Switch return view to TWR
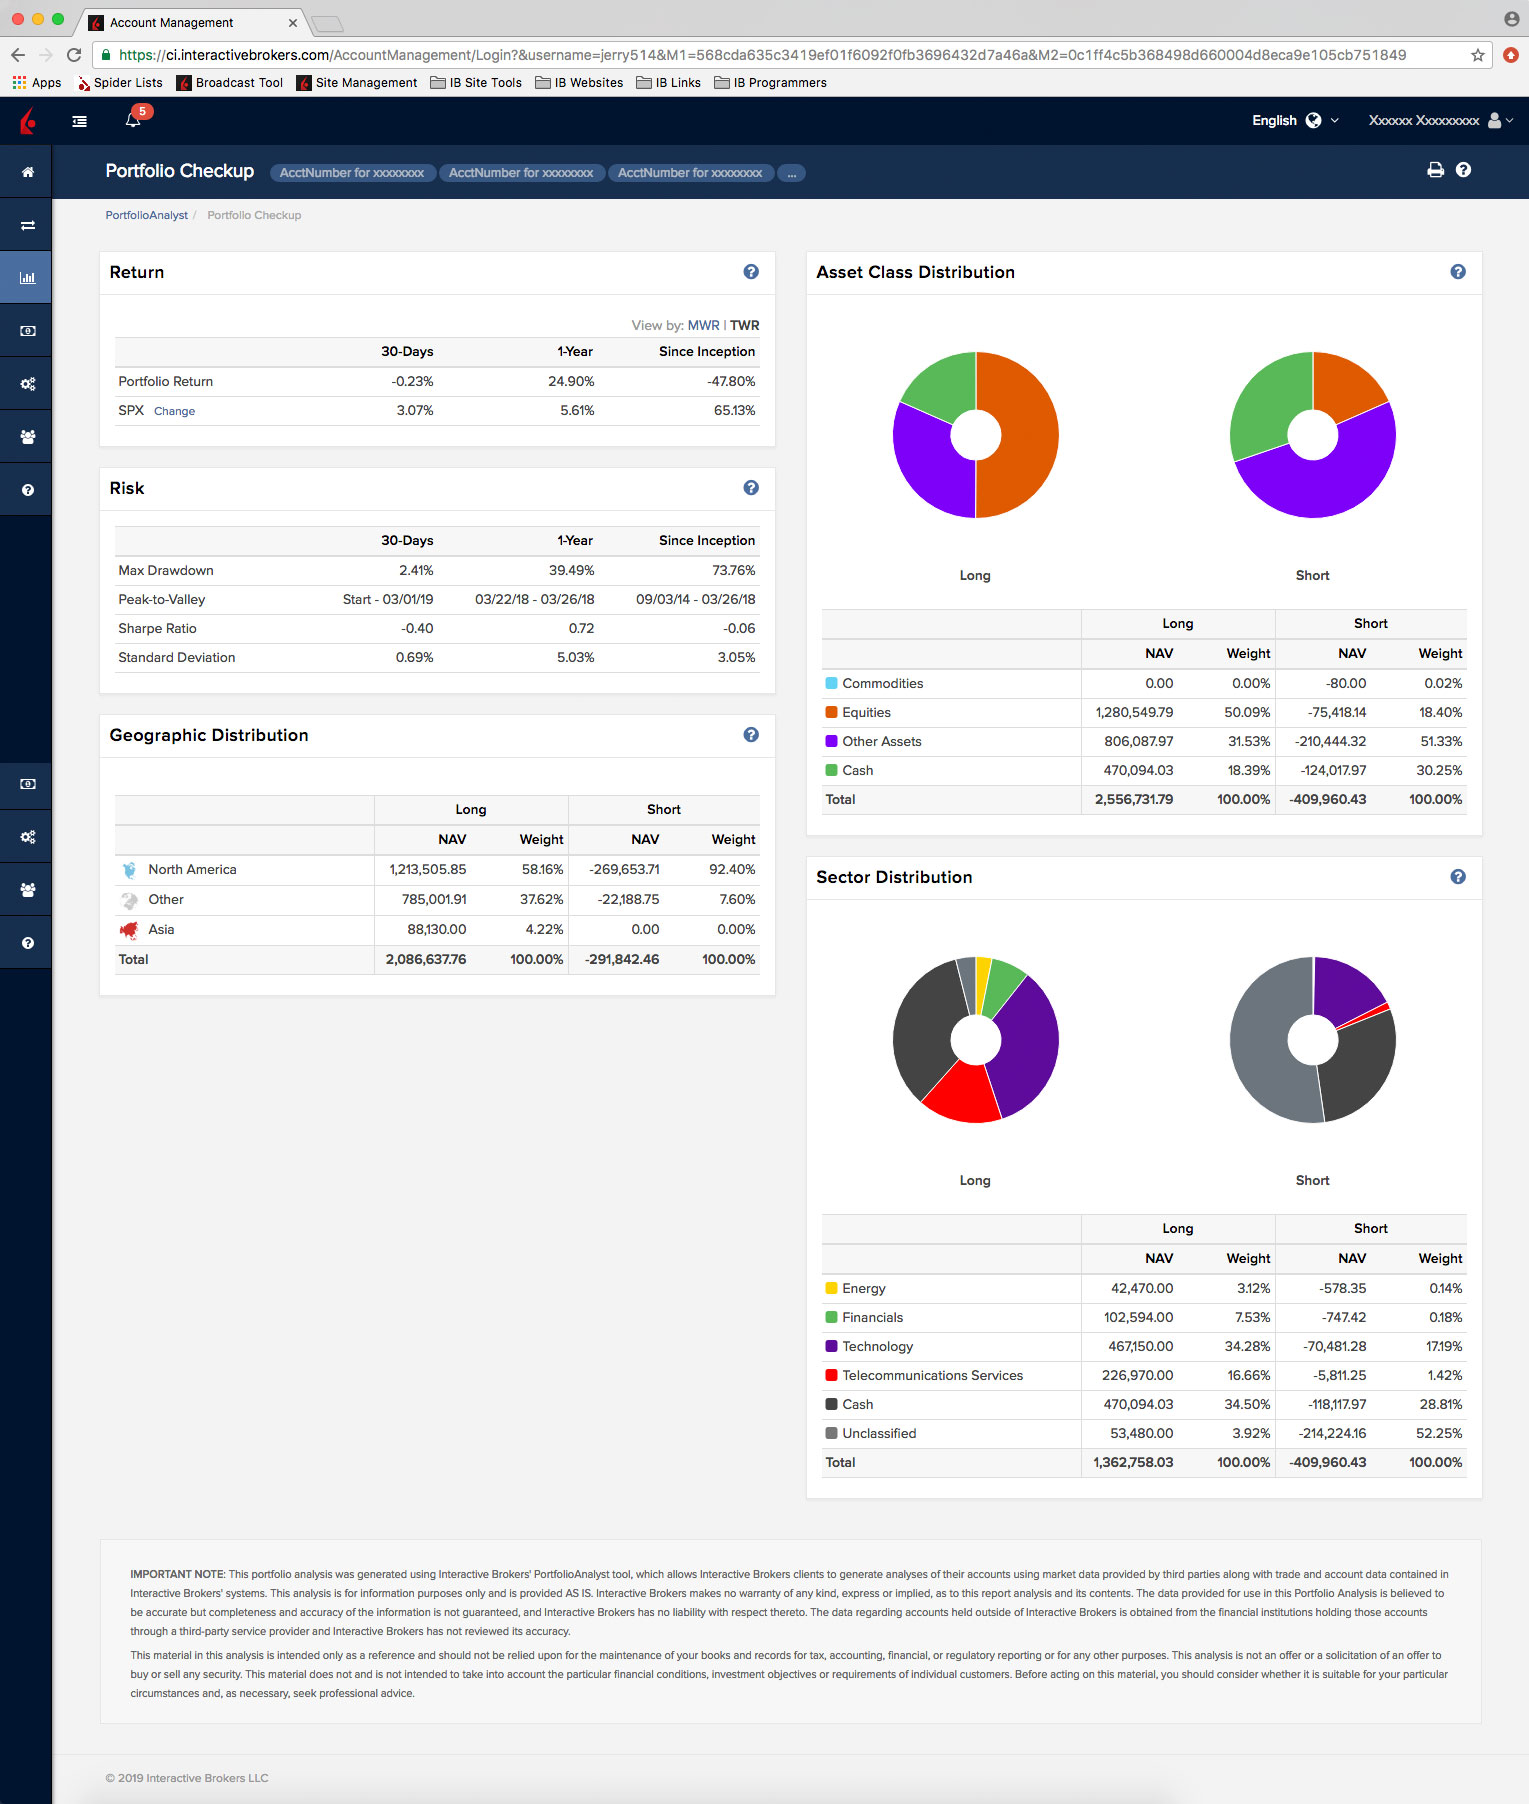 point(744,325)
